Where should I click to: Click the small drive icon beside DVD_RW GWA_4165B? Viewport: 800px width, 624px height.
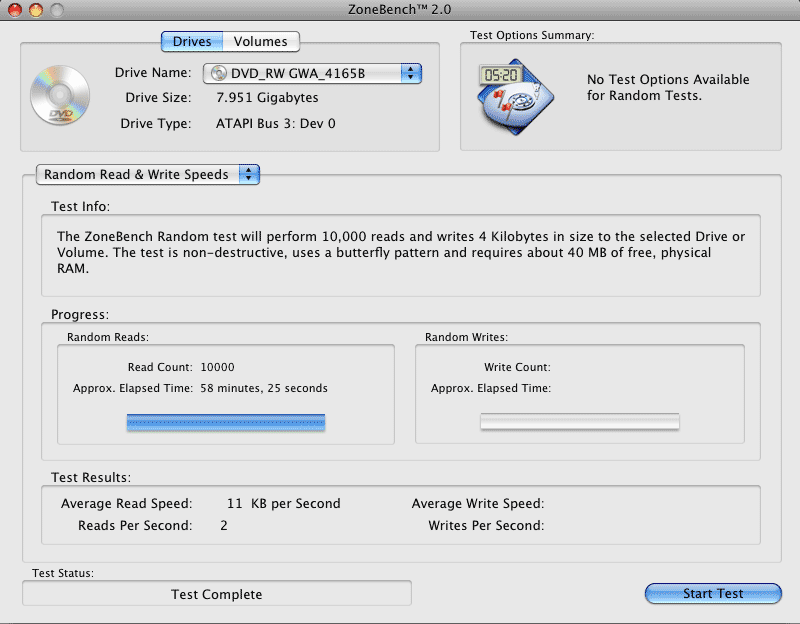tap(217, 73)
